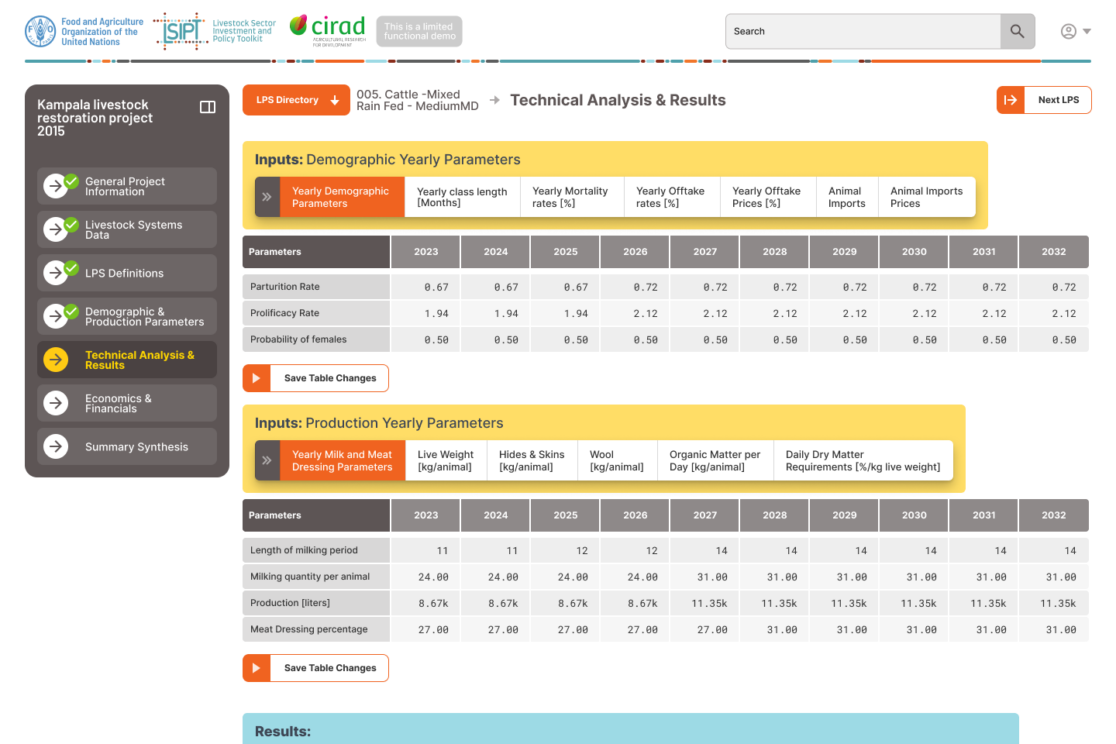1116x744 pixels.
Task: Save changes to the demographic table
Action: 316,378
